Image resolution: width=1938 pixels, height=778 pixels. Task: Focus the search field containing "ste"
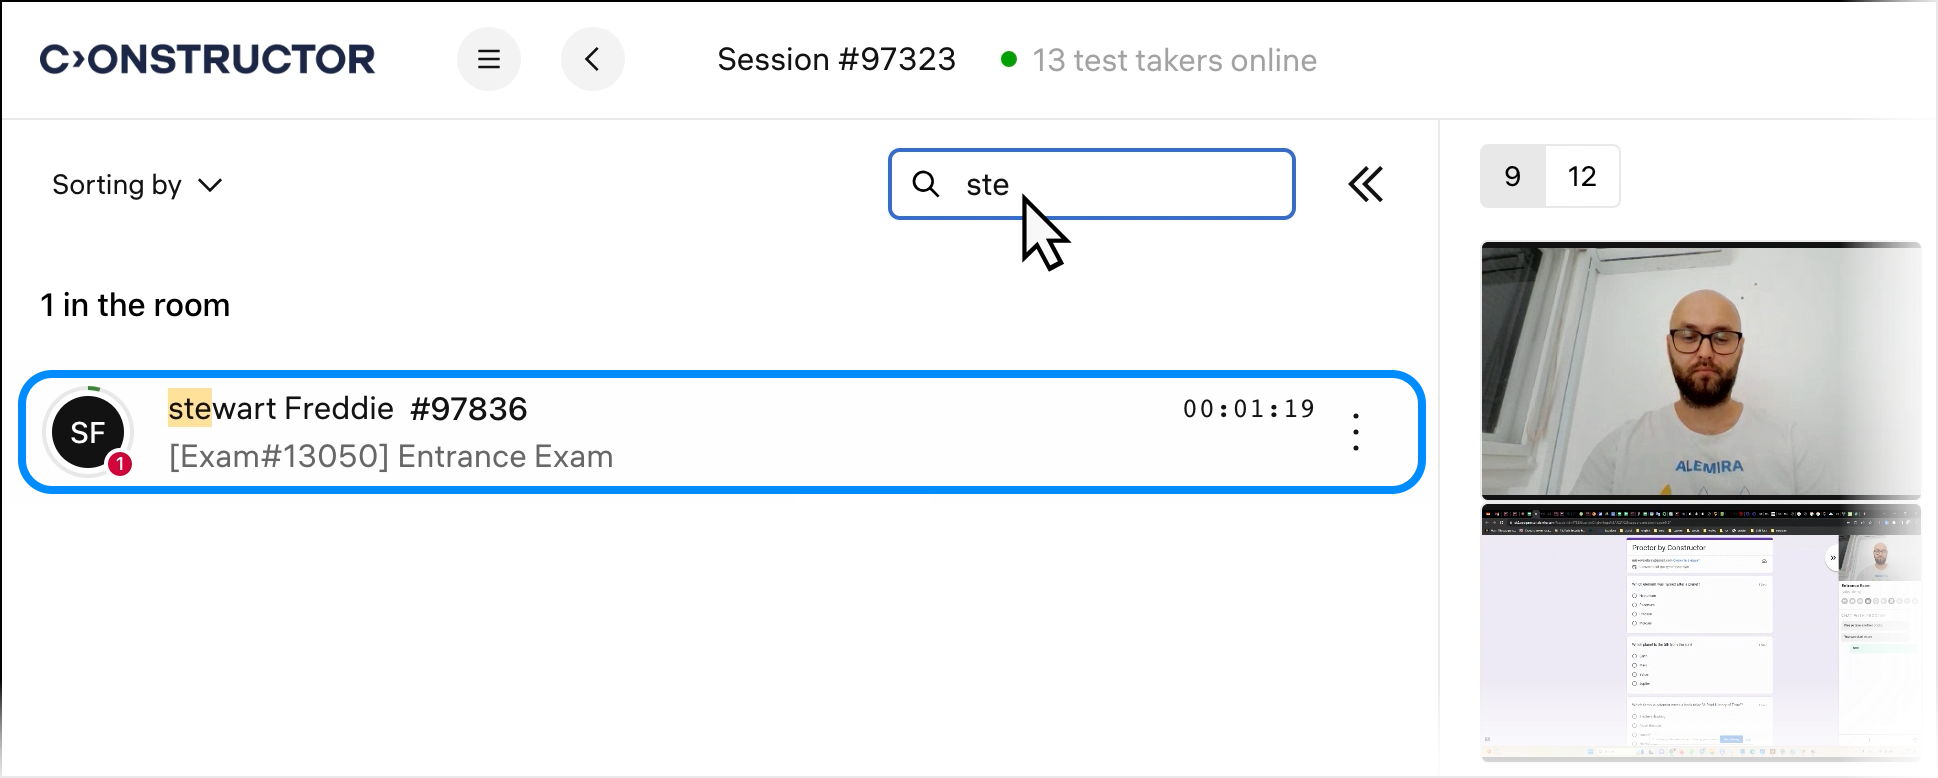[x=1120, y=184]
